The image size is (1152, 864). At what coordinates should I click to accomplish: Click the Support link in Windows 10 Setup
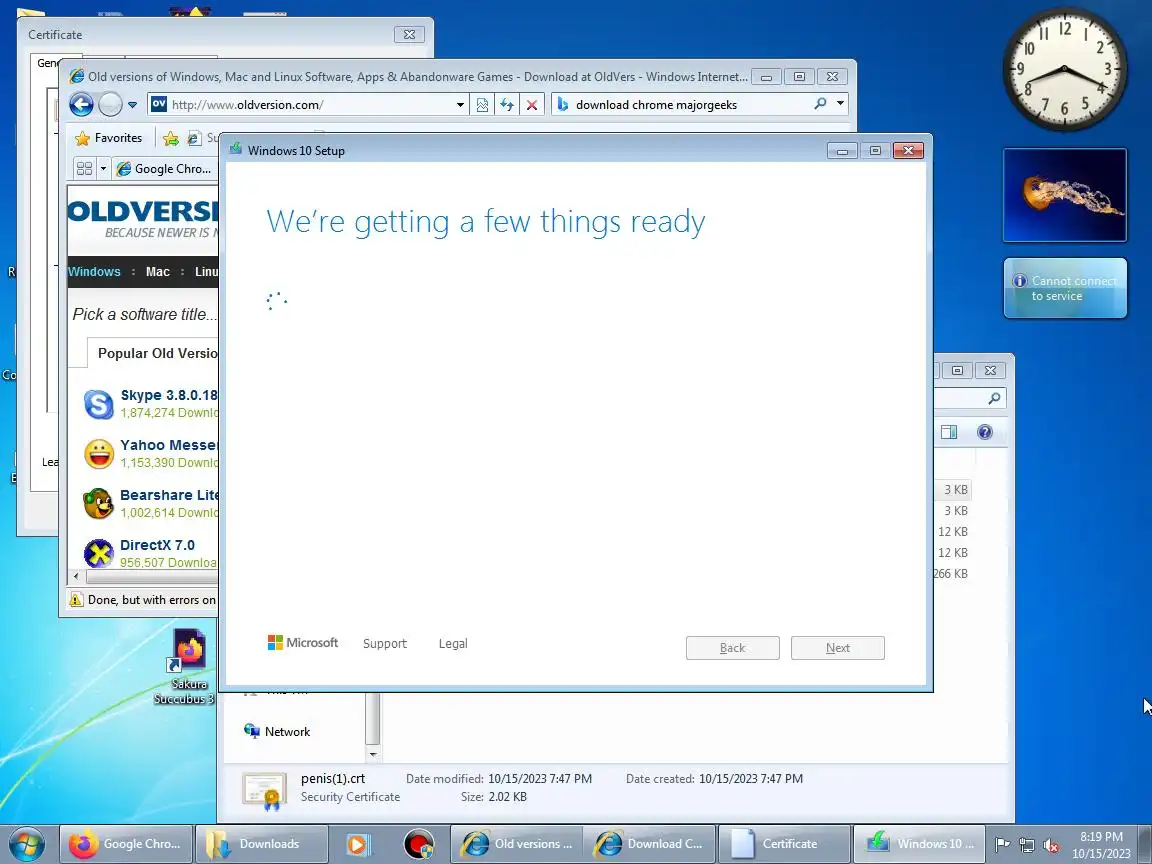click(x=384, y=643)
